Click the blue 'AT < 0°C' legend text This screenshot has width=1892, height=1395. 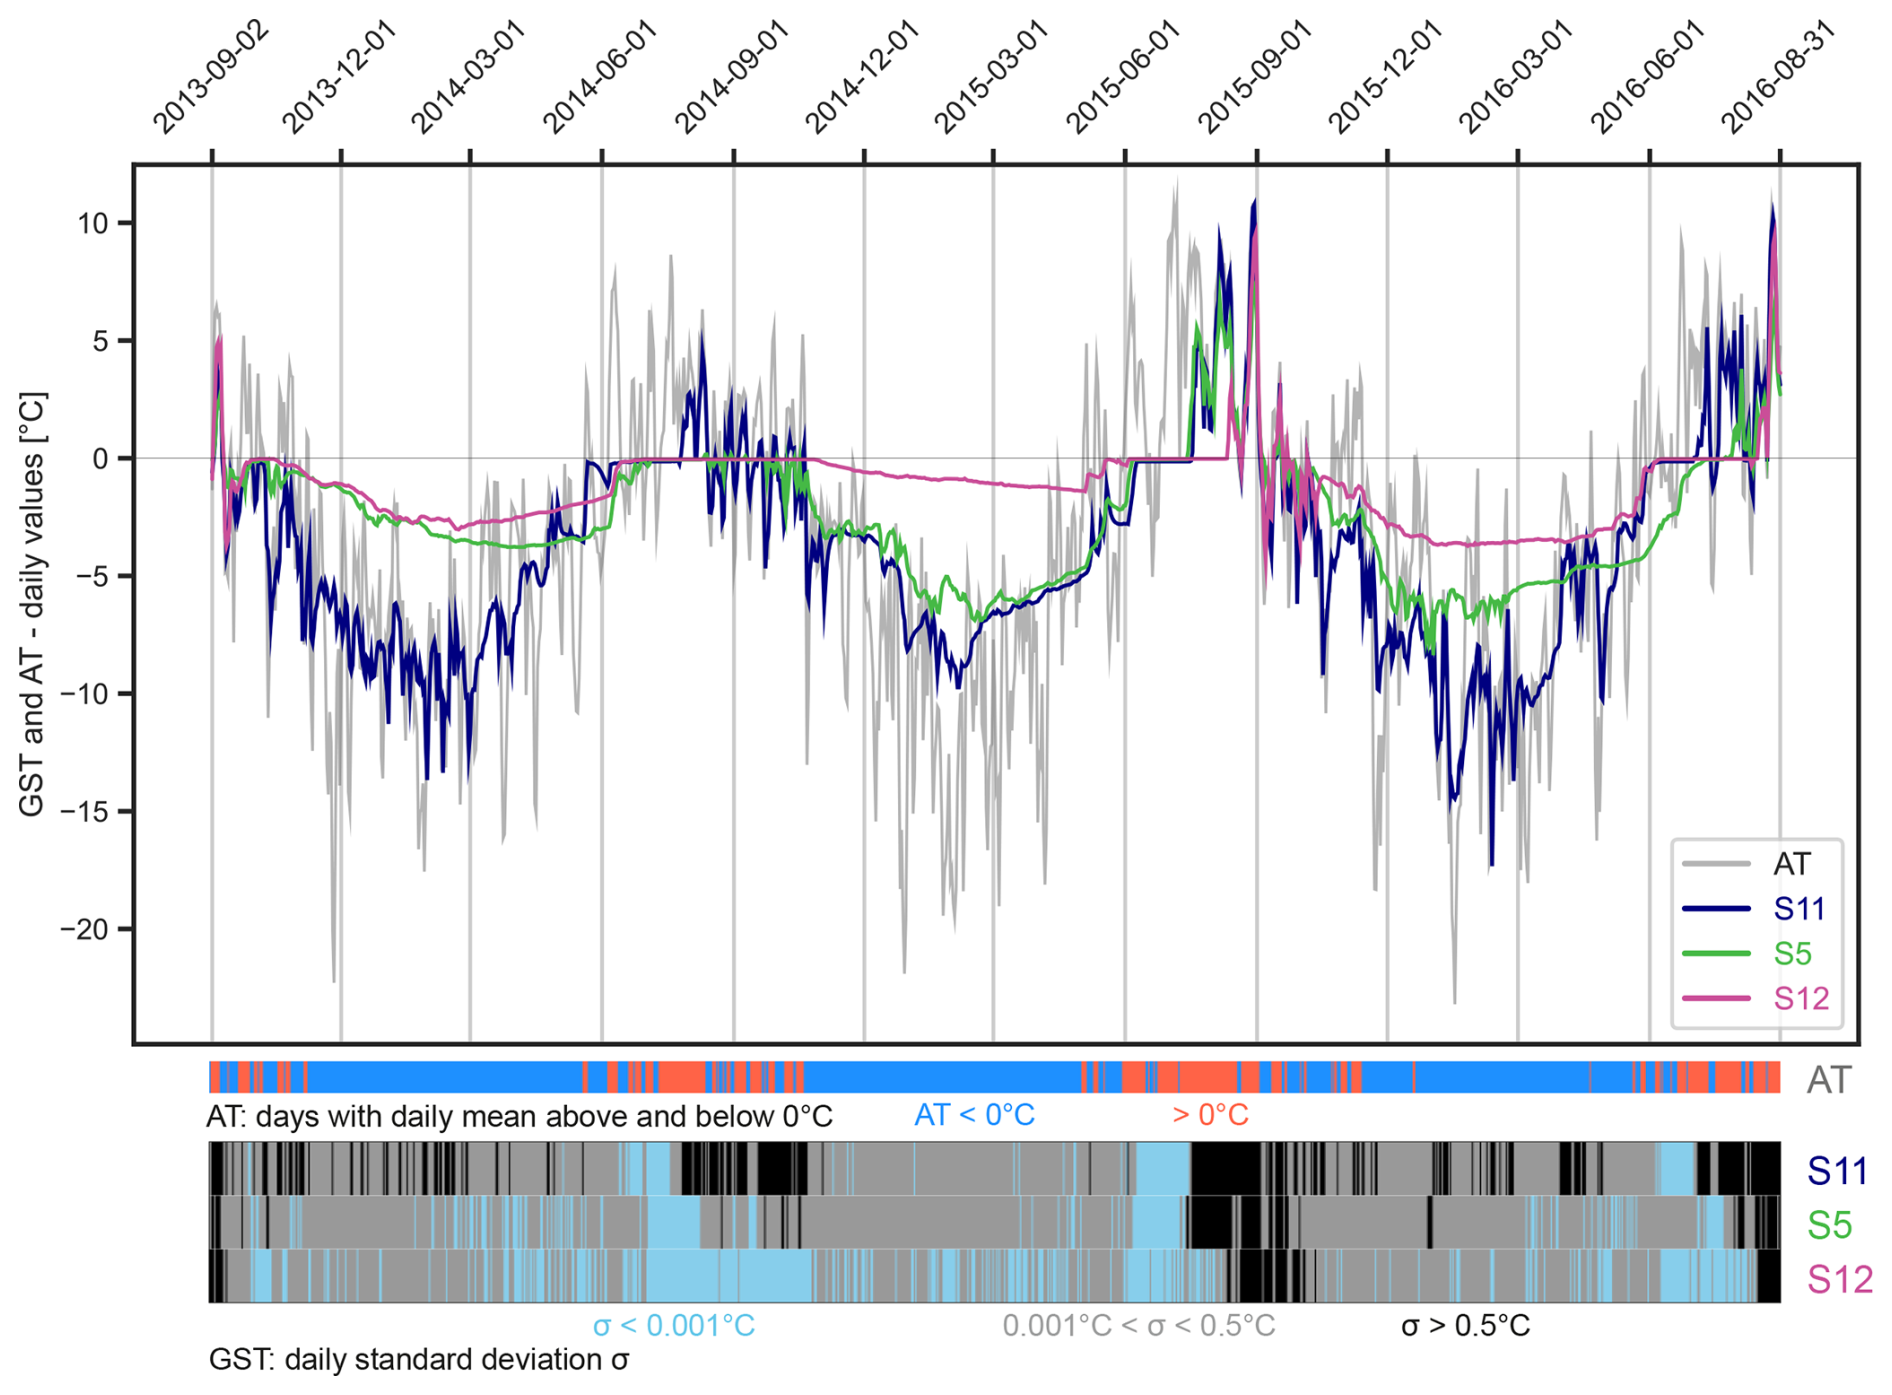pyautogui.click(x=974, y=1115)
